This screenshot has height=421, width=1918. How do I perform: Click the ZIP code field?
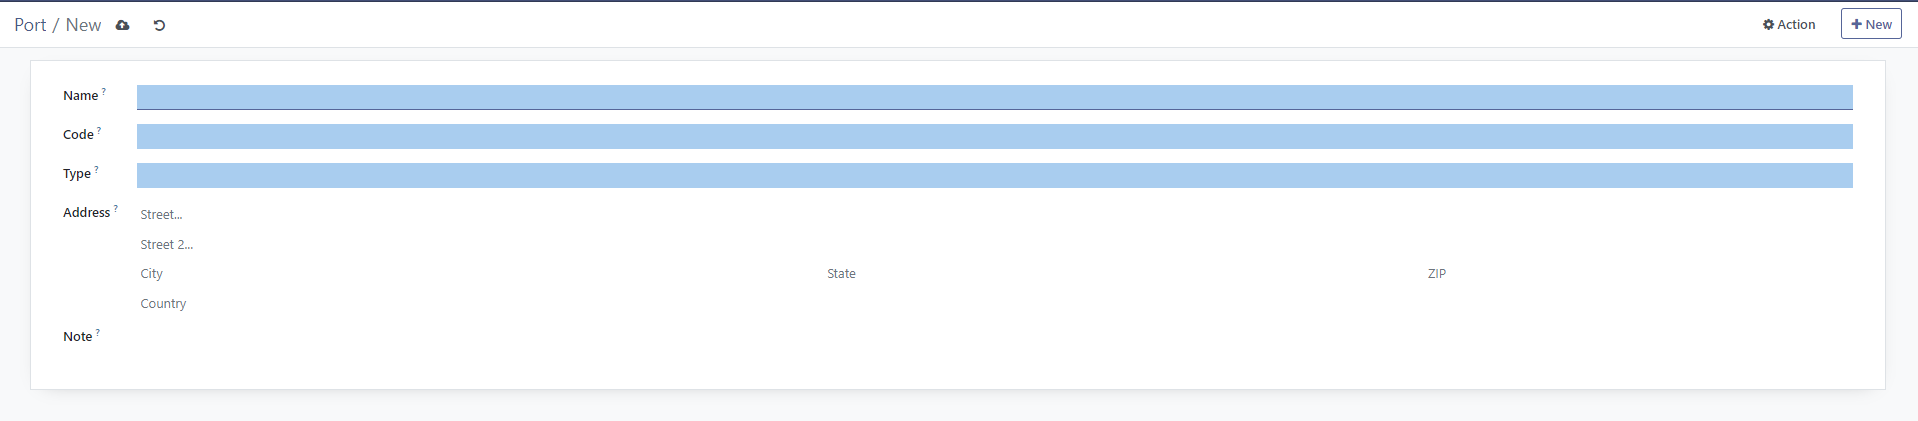[1638, 274]
